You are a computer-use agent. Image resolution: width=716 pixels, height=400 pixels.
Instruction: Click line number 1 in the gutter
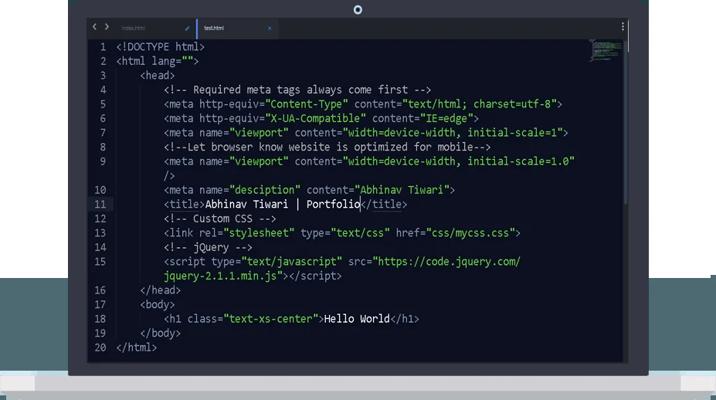[x=103, y=47]
